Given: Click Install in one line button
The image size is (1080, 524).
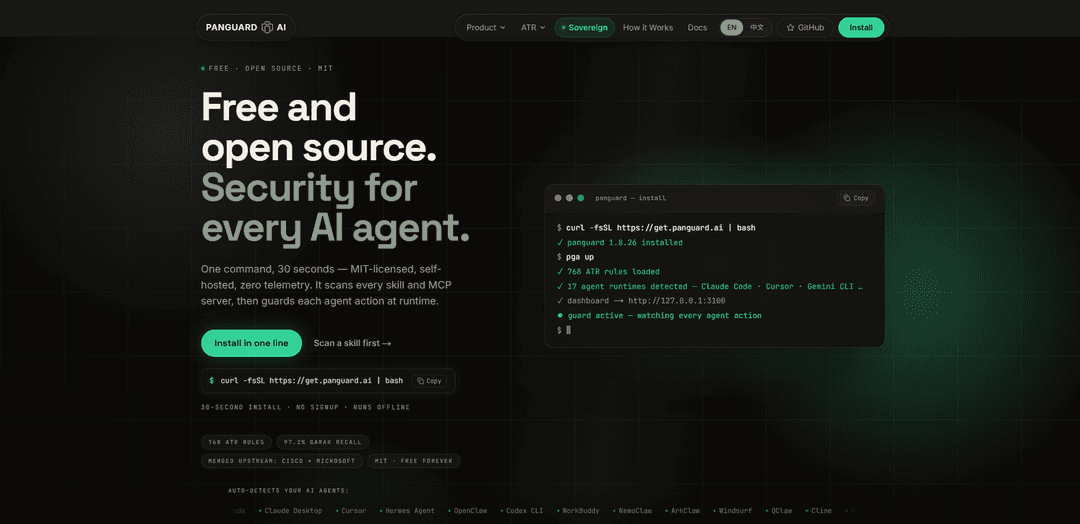Looking at the screenshot, I should 251,343.
